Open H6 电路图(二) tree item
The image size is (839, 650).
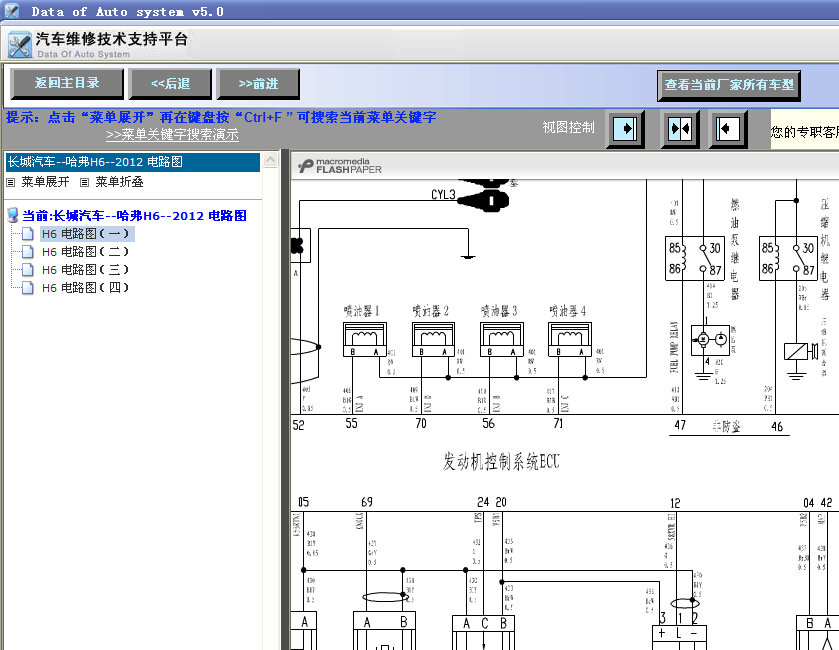(86, 251)
